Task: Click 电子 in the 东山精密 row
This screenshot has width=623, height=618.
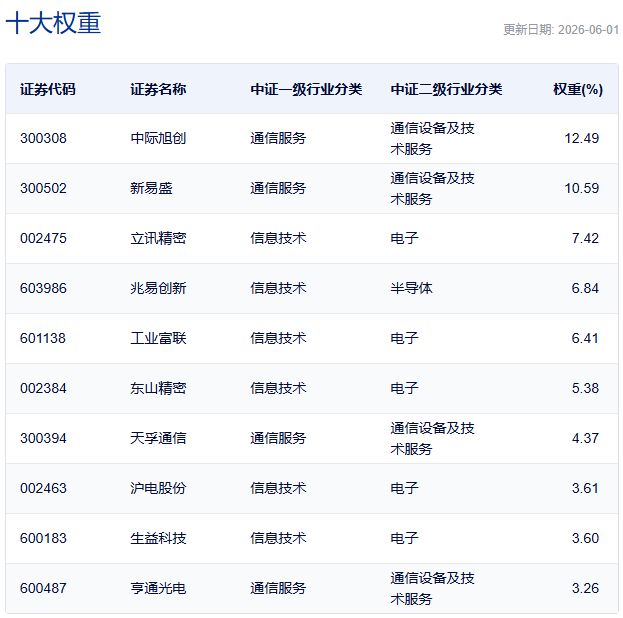Action: (x=404, y=388)
